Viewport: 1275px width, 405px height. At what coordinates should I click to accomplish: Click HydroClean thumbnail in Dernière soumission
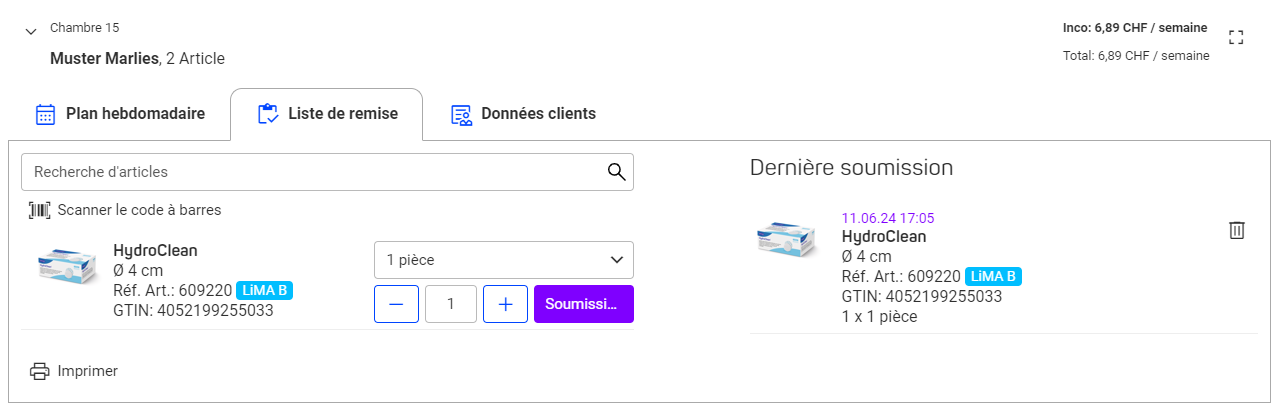coord(787,238)
